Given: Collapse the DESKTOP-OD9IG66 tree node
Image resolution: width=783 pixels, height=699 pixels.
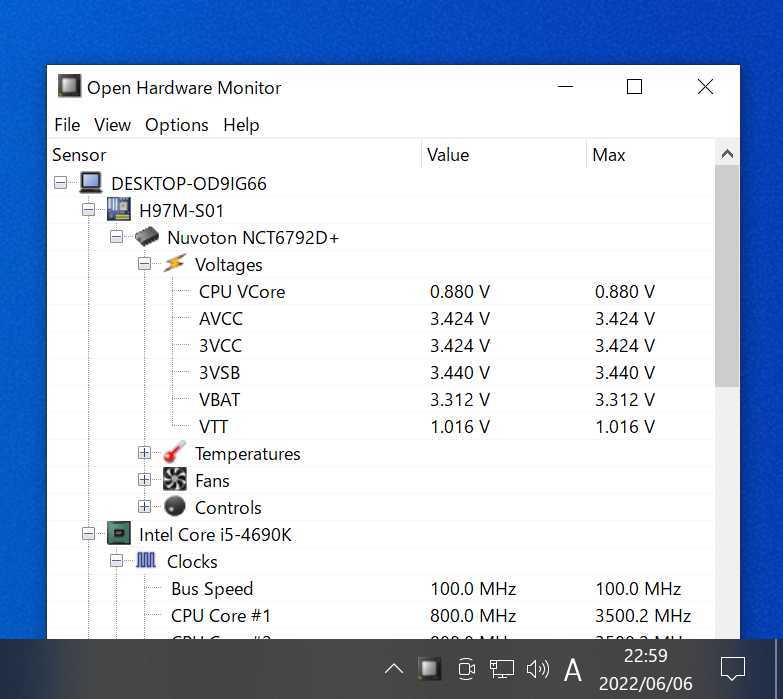Looking at the screenshot, I should click(x=60, y=183).
